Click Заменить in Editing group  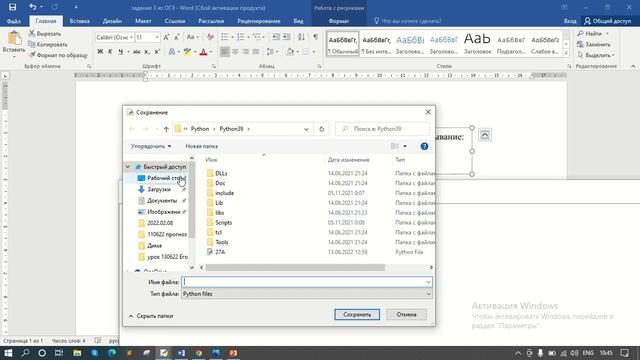[594, 44]
